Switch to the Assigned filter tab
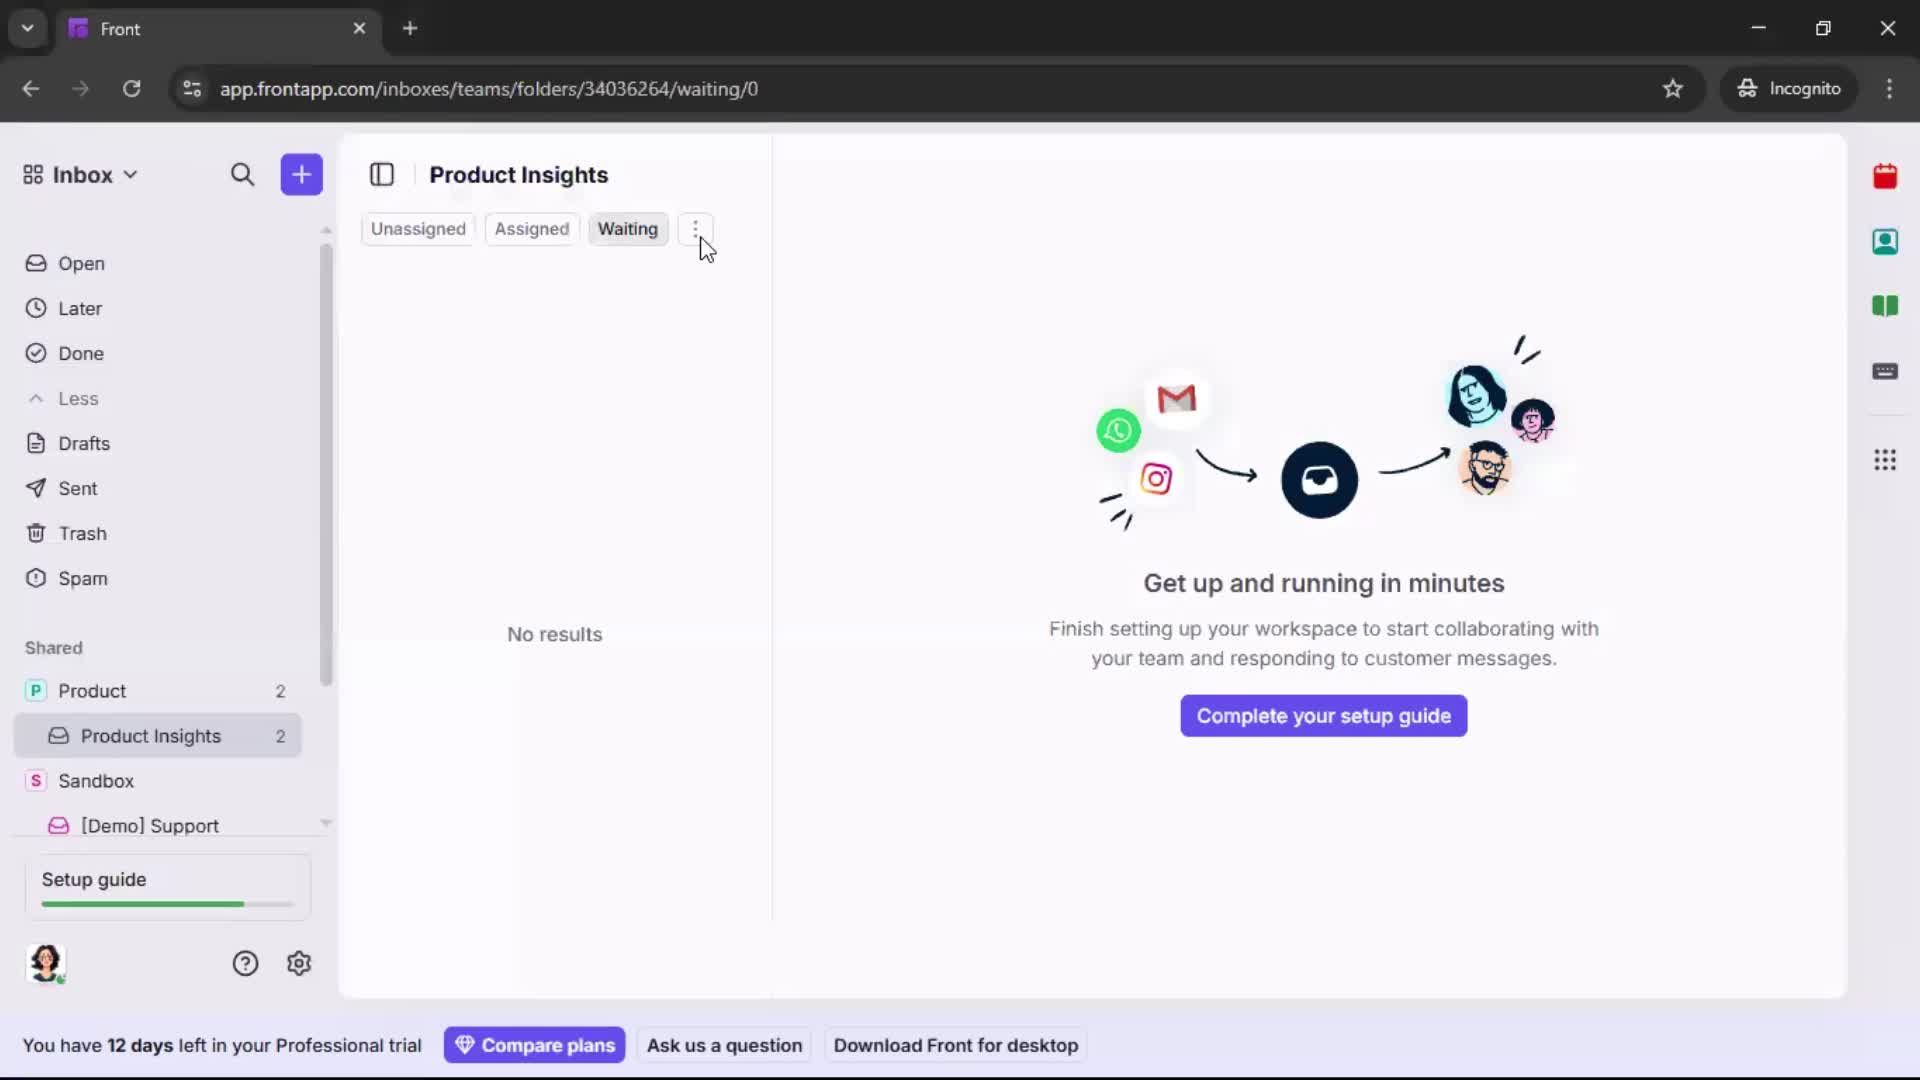Image resolution: width=1920 pixels, height=1080 pixels. coord(532,228)
